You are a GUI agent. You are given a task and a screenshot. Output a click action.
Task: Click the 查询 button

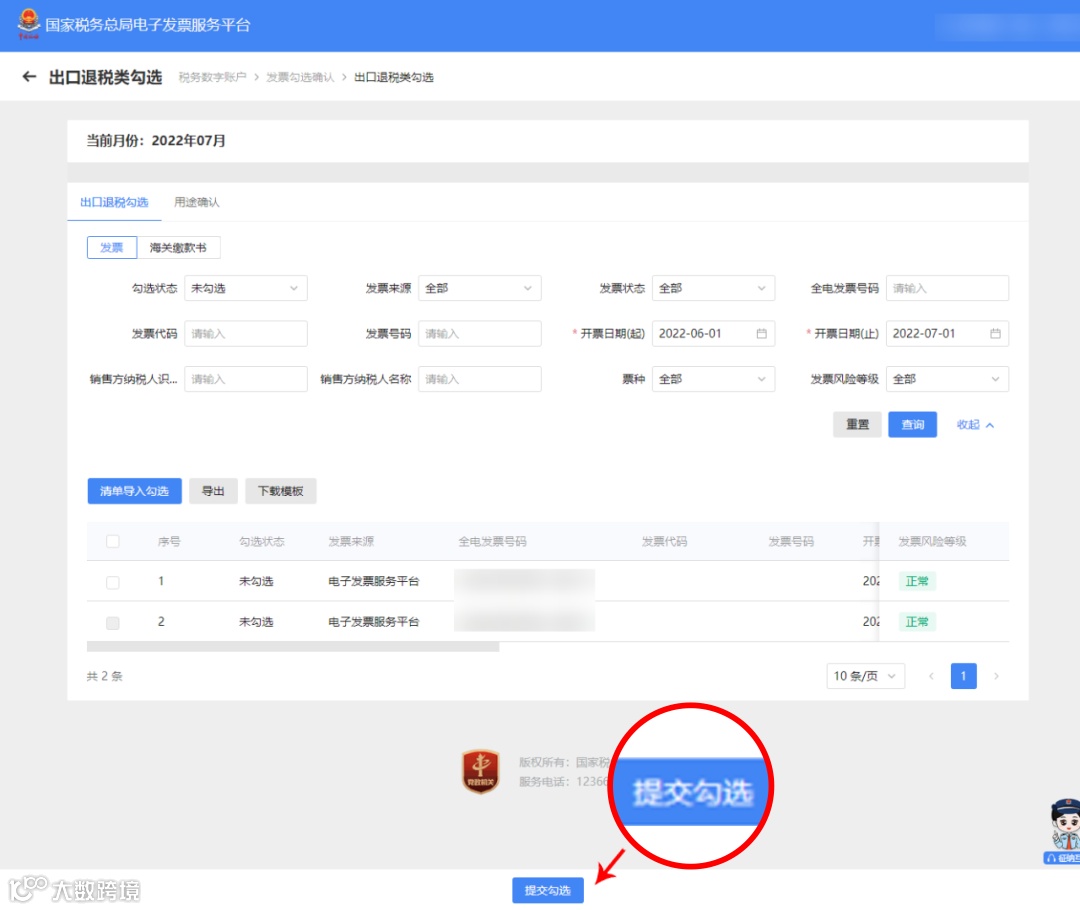pyautogui.click(x=912, y=424)
